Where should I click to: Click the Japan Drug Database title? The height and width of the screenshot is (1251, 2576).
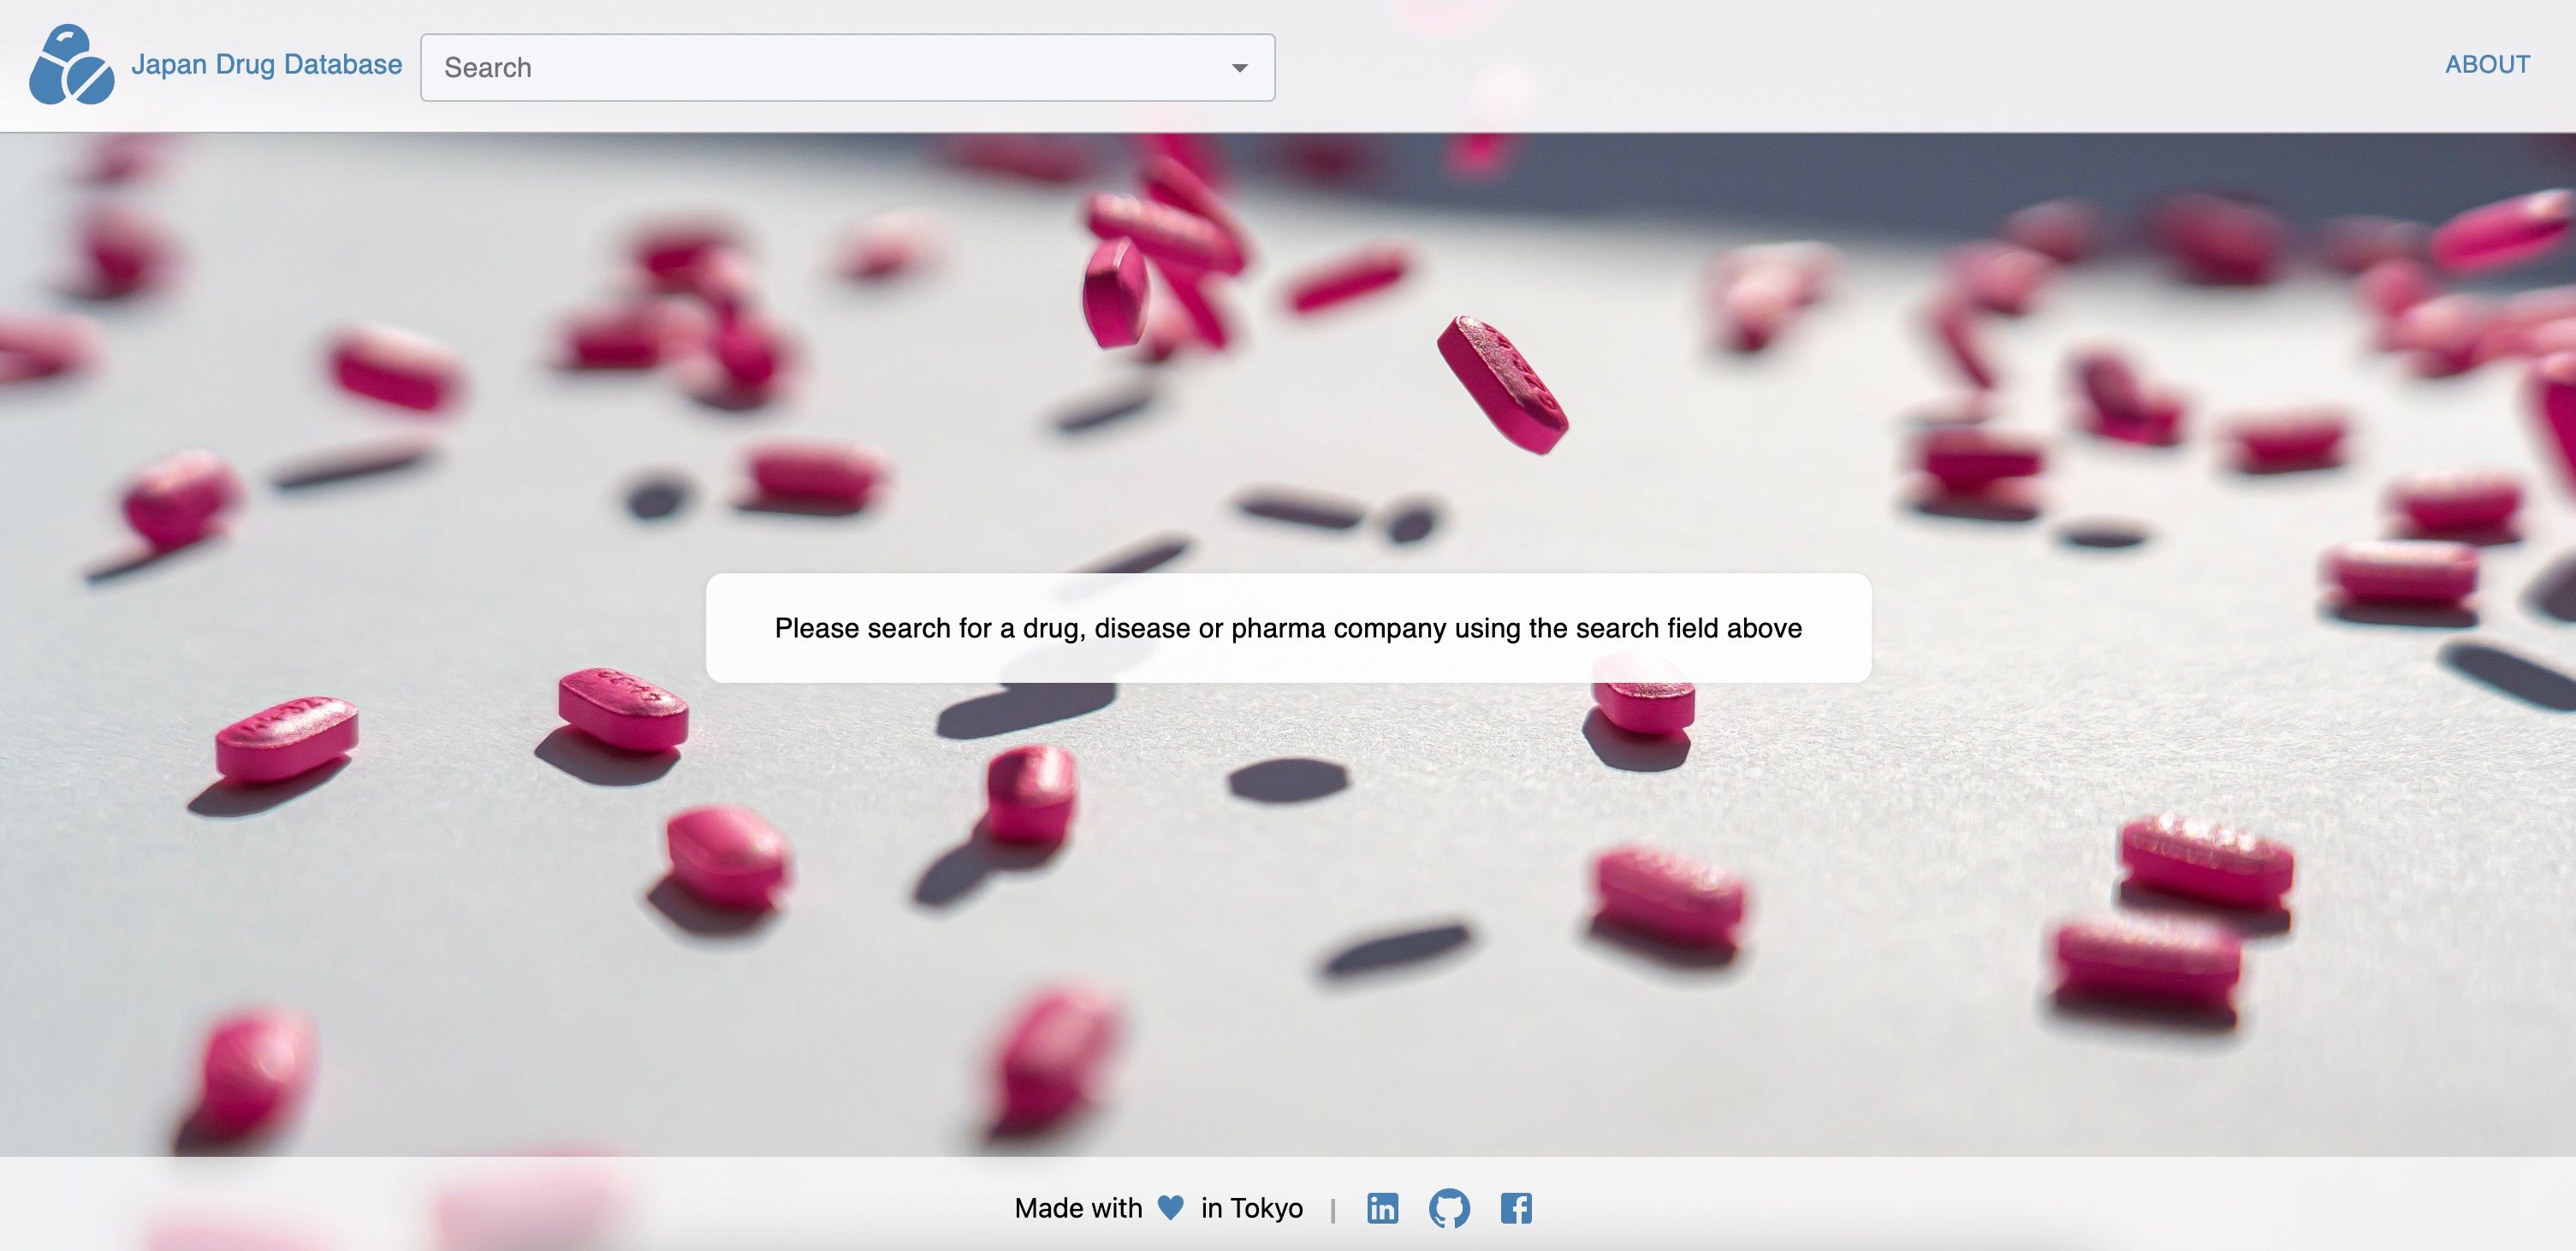coord(266,65)
